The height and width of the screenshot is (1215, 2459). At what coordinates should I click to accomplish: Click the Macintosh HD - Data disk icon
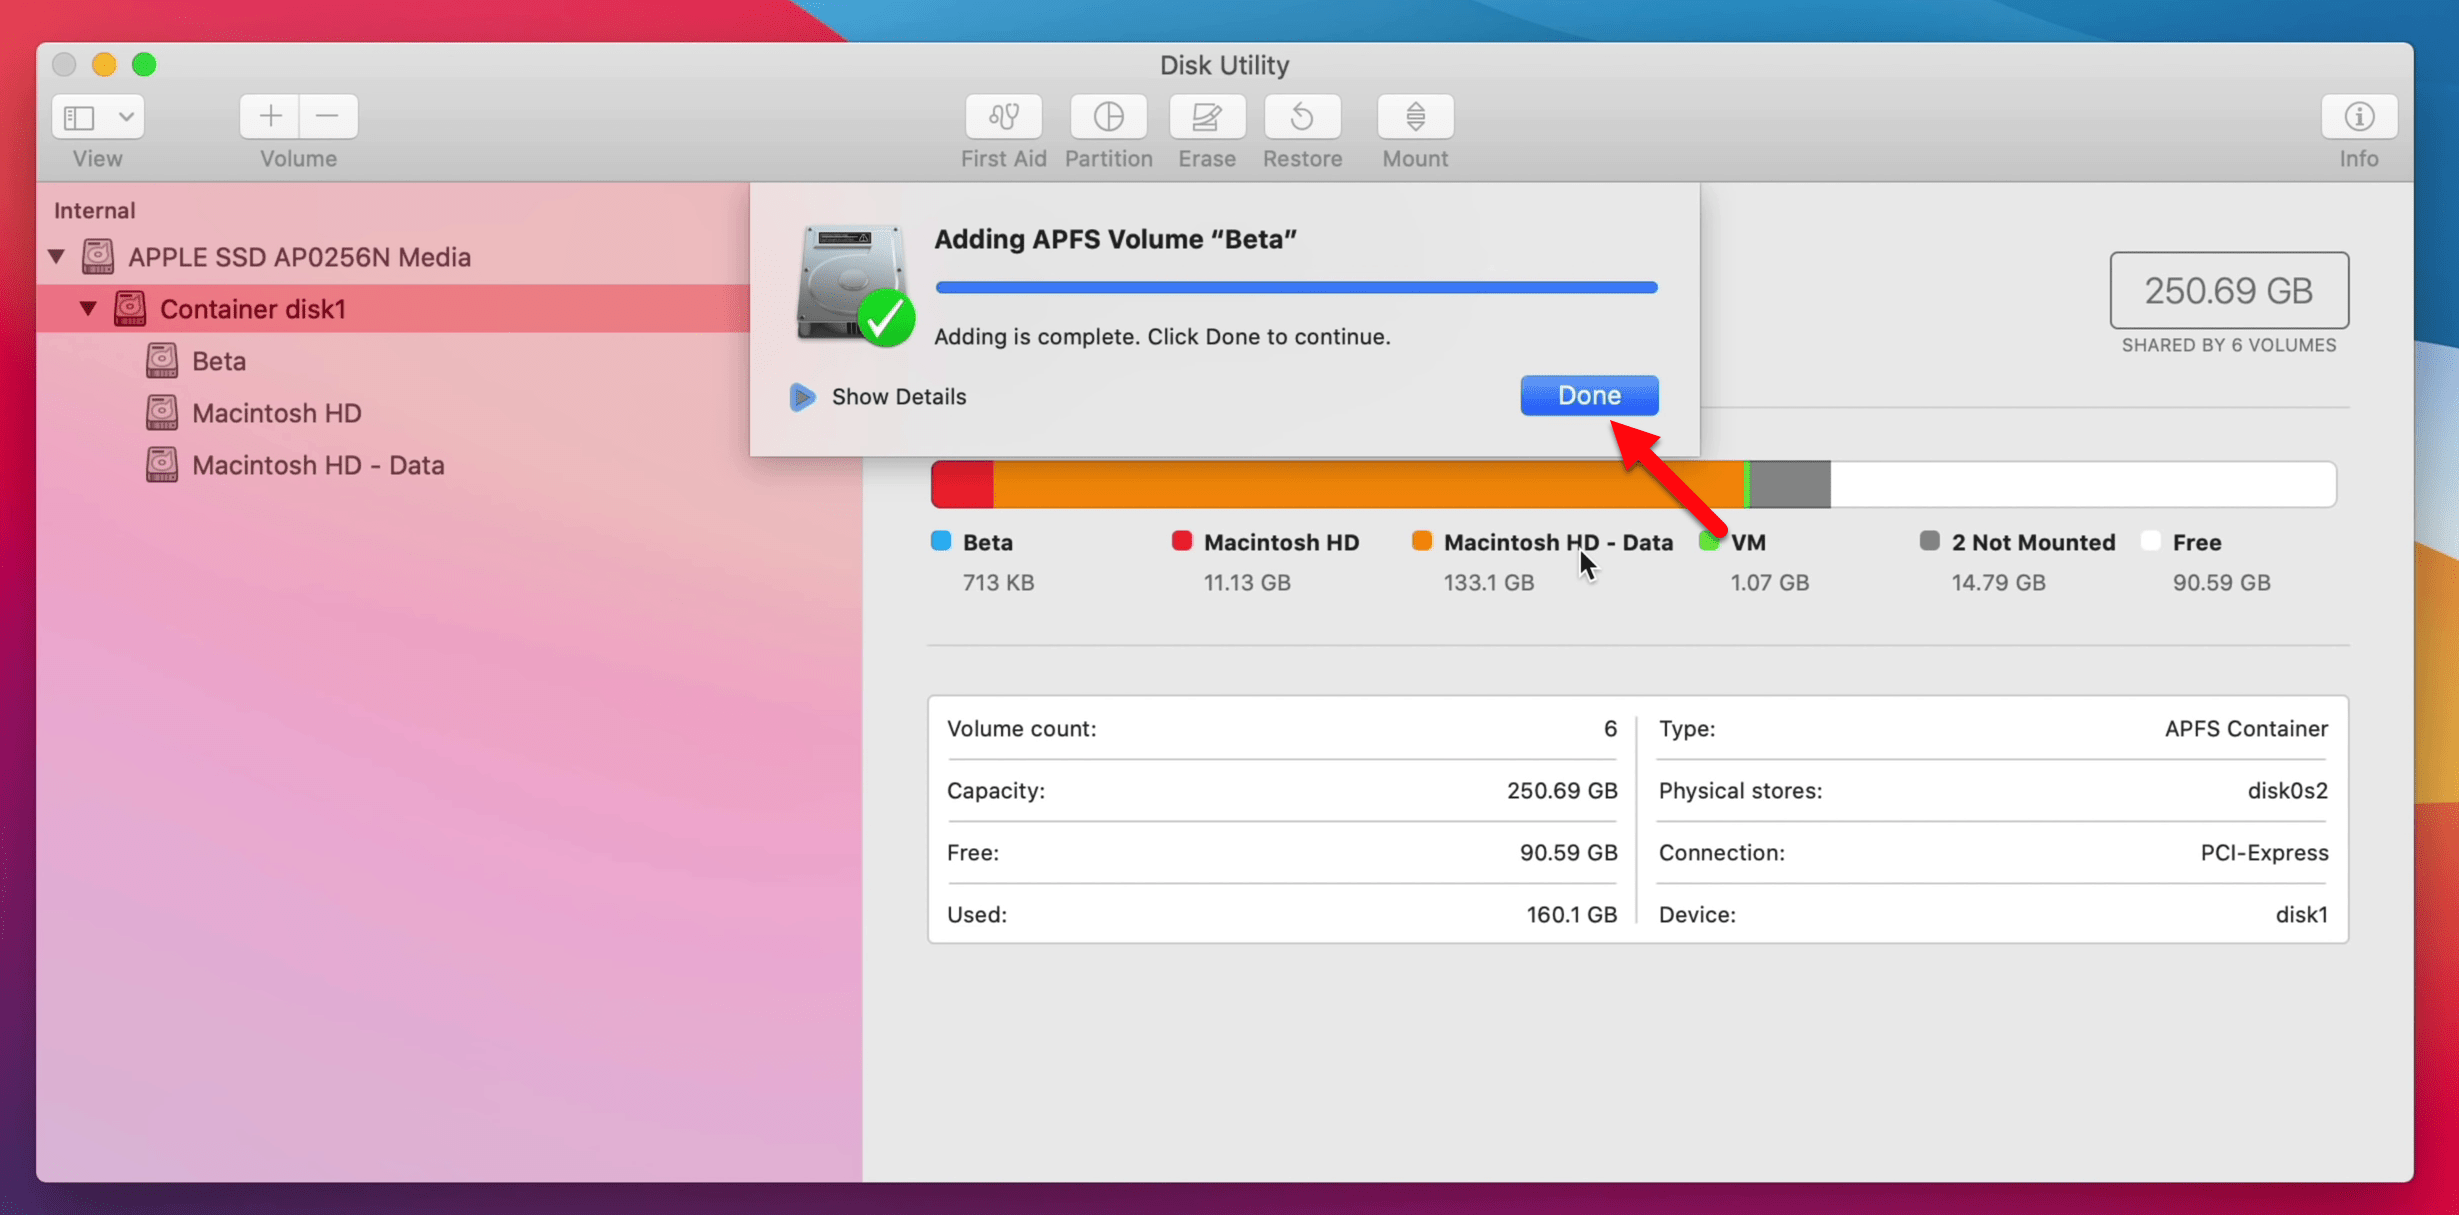point(162,464)
